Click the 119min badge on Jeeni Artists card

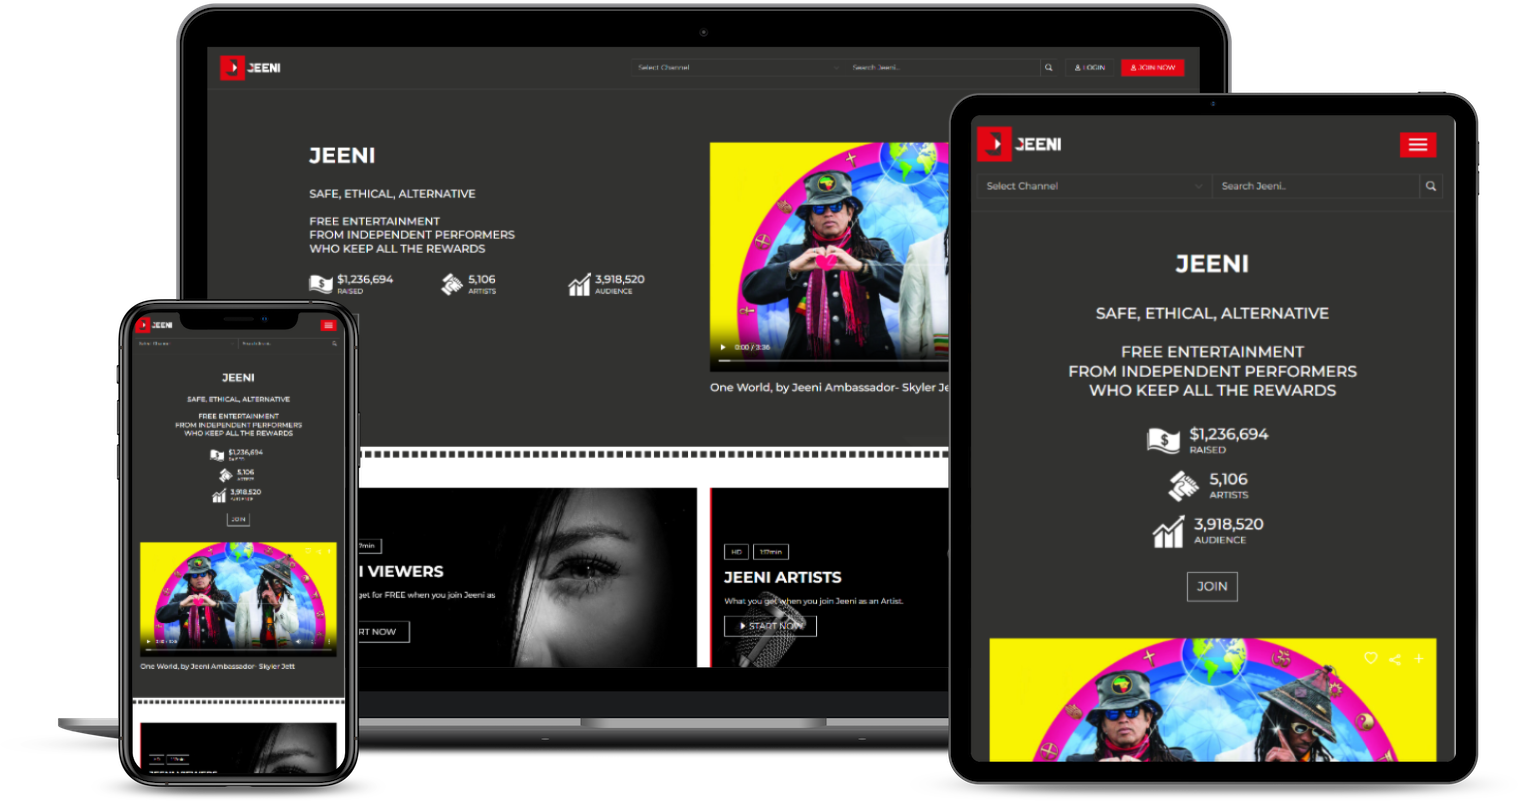click(x=771, y=552)
